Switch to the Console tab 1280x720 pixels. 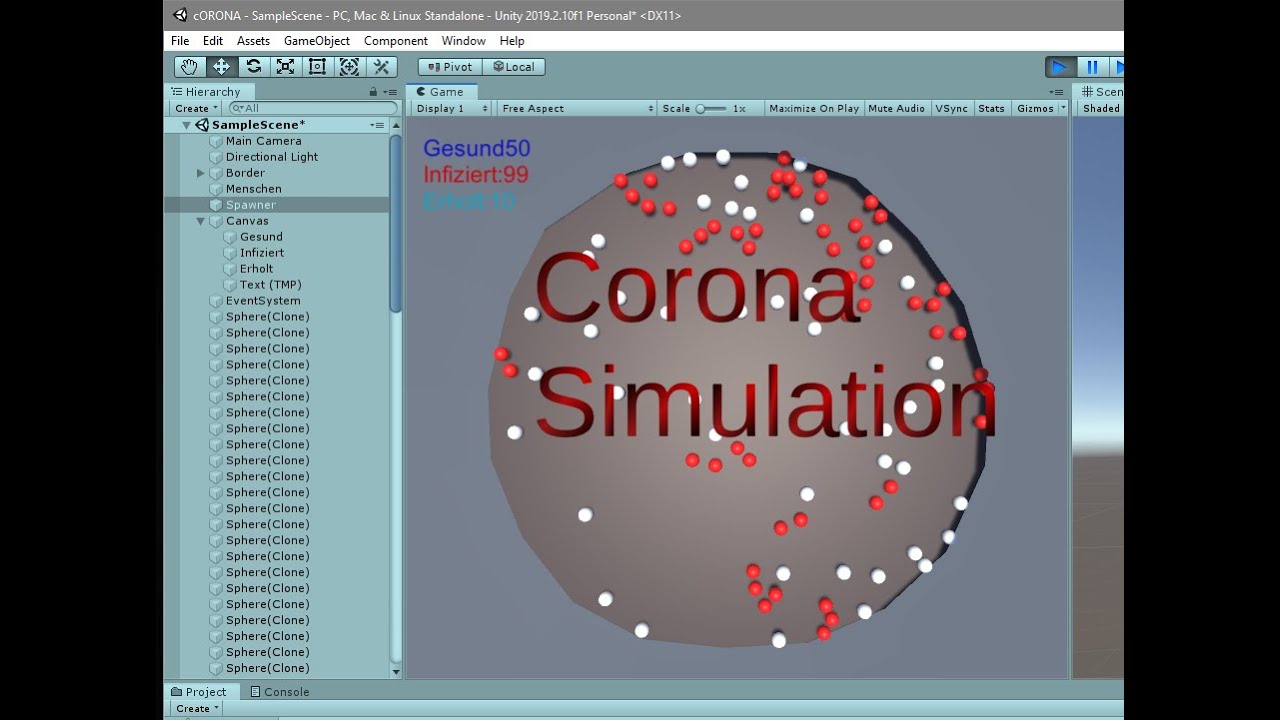click(279, 692)
